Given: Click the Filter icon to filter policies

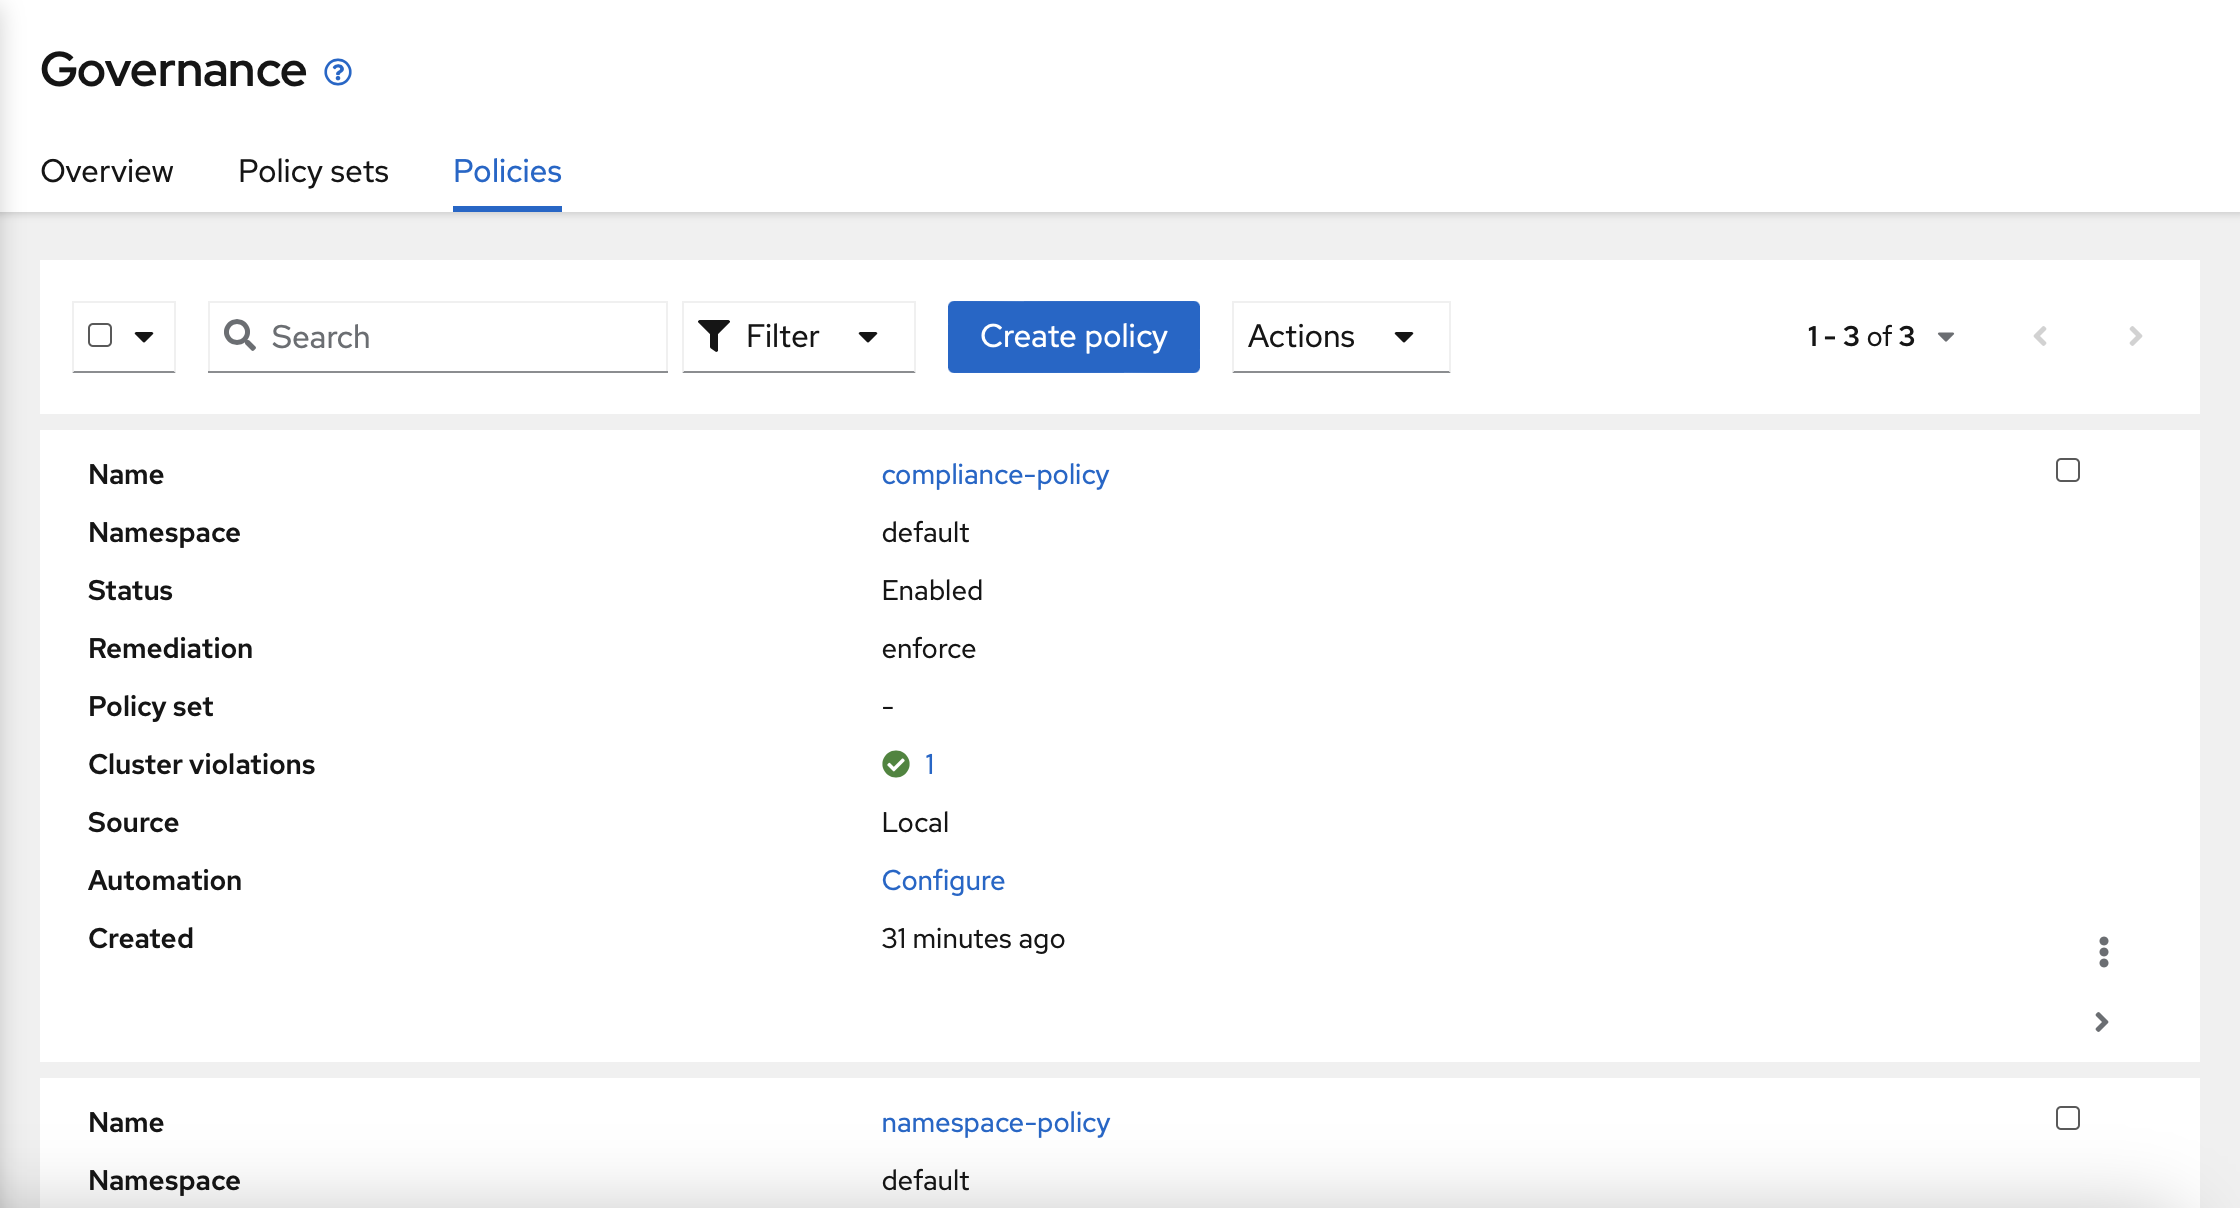Looking at the screenshot, I should click(712, 336).
